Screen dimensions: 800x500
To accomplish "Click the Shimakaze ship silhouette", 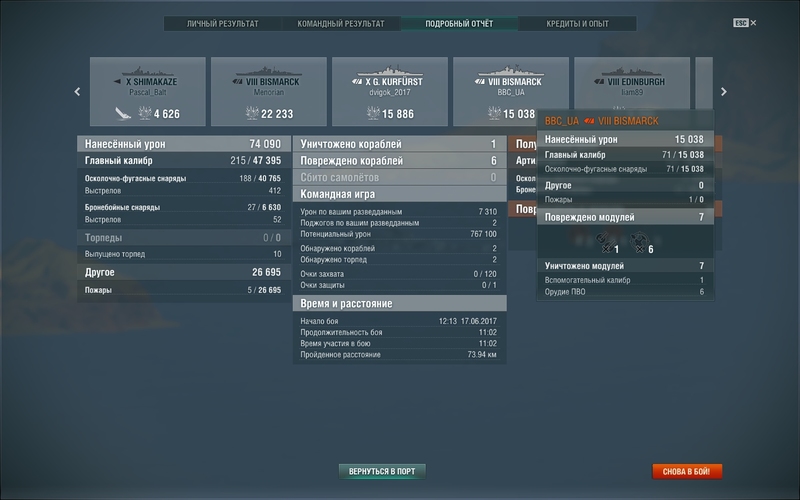I will pos(148,71).
